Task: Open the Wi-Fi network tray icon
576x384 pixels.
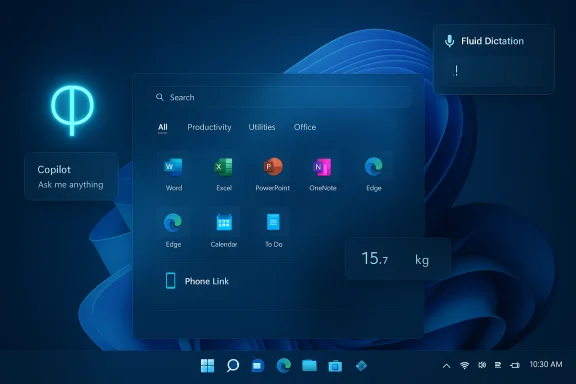Action: 464,365
